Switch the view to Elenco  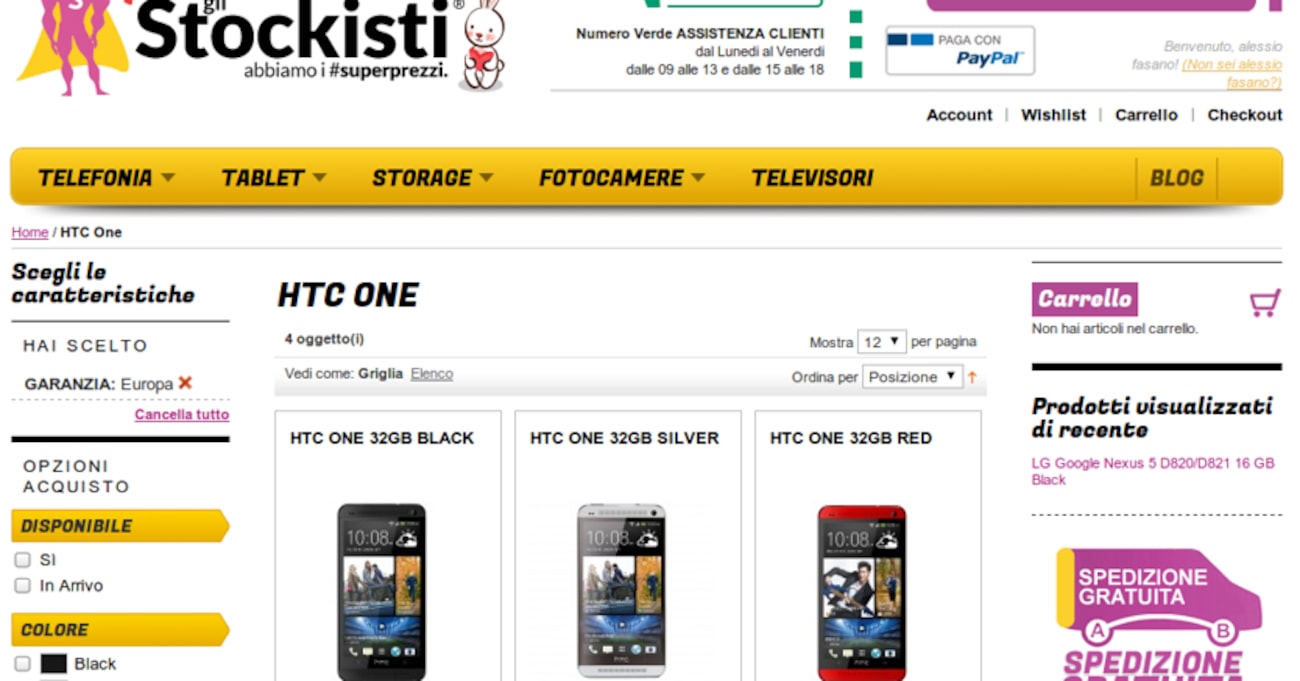[432, 374]
